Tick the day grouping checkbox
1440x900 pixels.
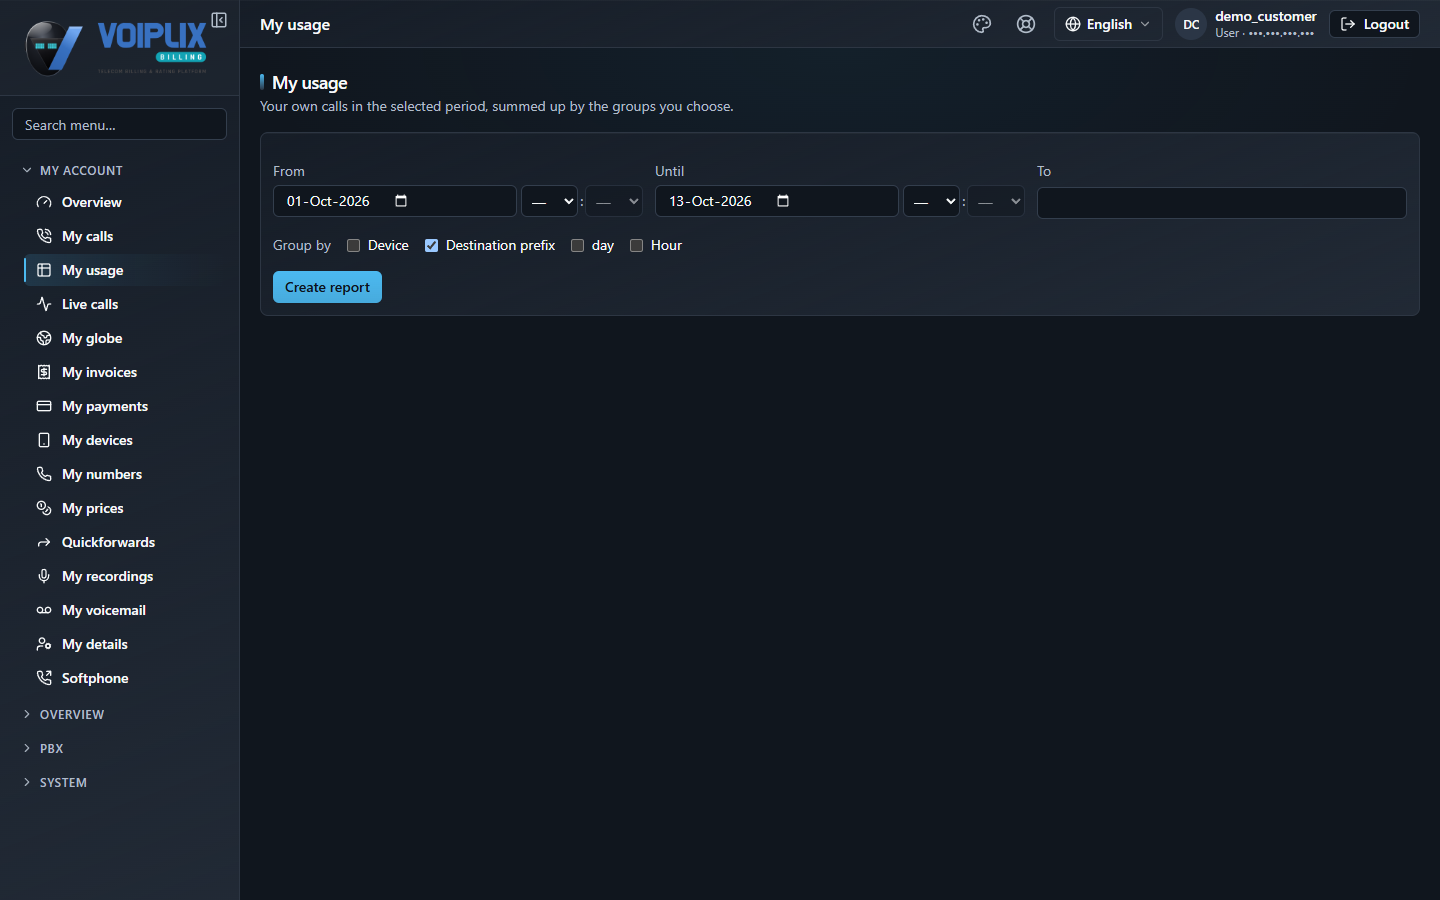pyautogui.click(x=577, y=246)
